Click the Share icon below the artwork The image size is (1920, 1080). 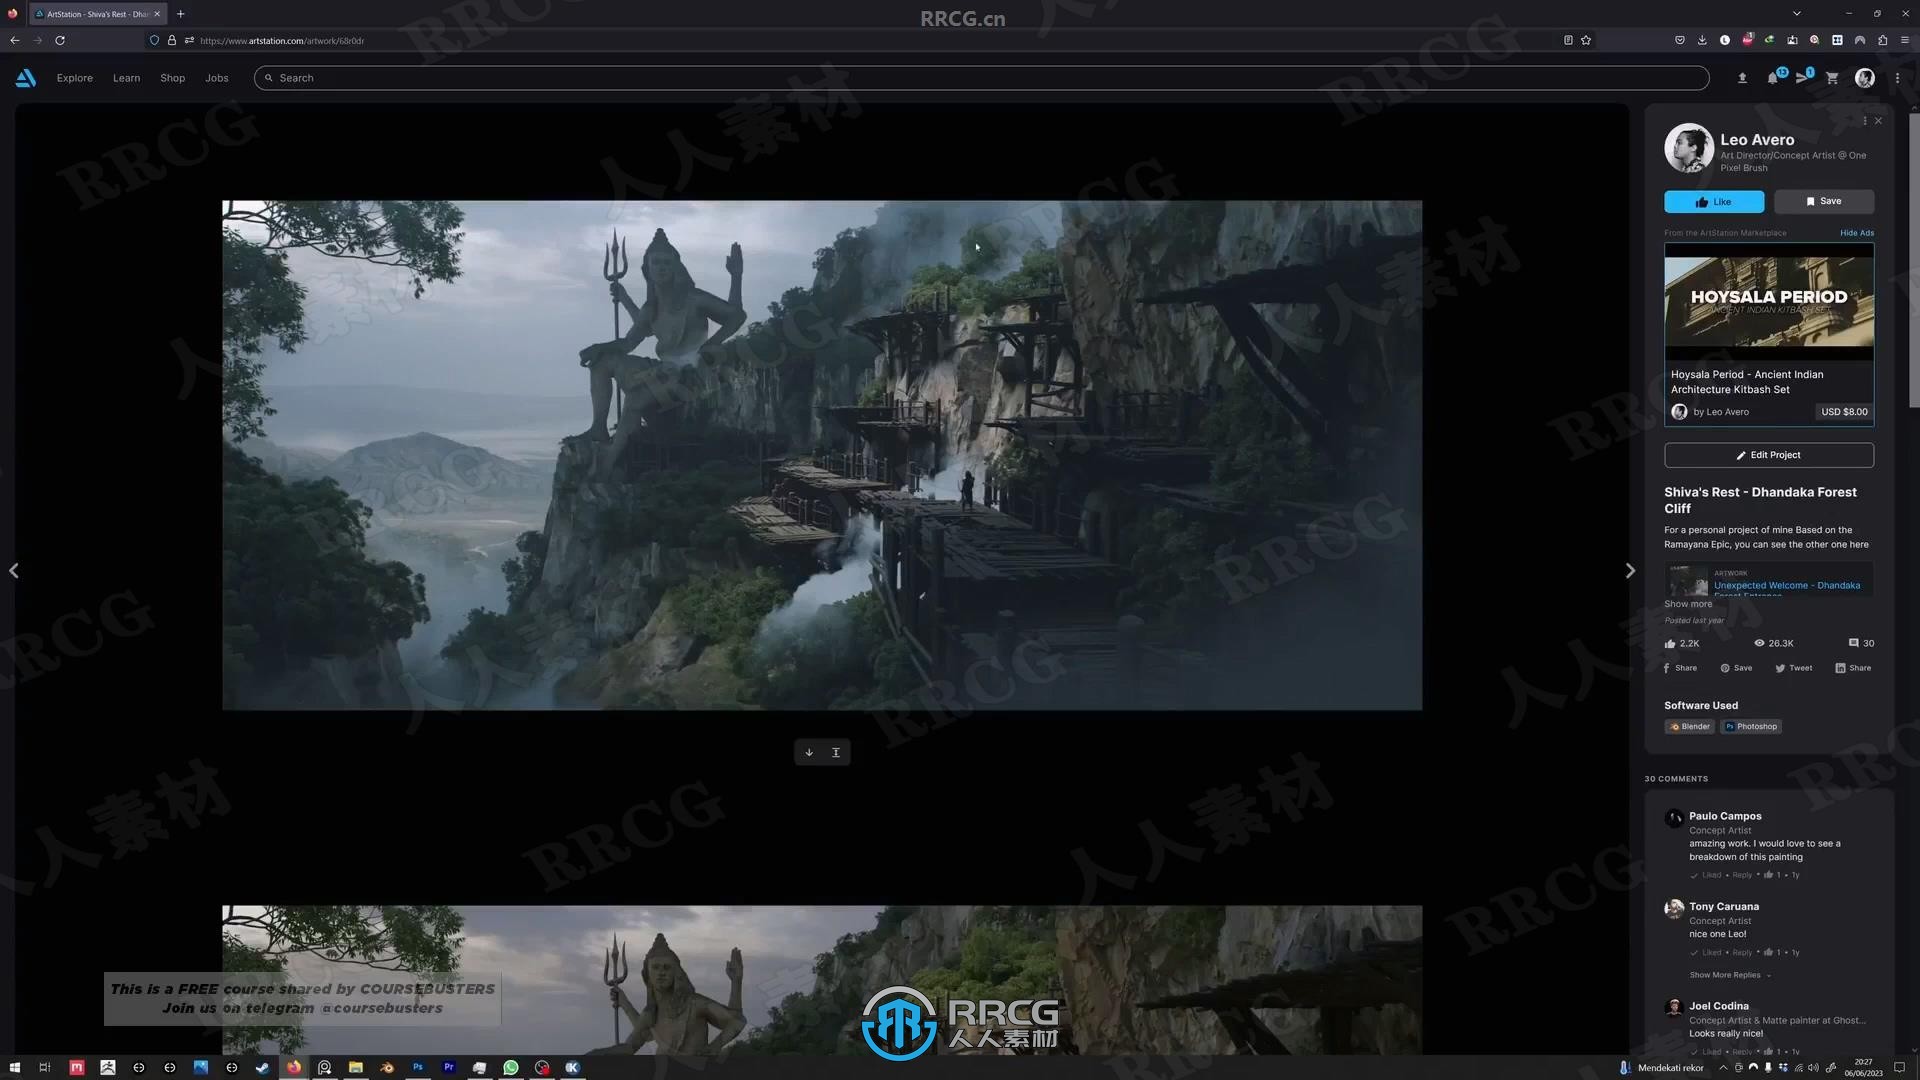1679,667
